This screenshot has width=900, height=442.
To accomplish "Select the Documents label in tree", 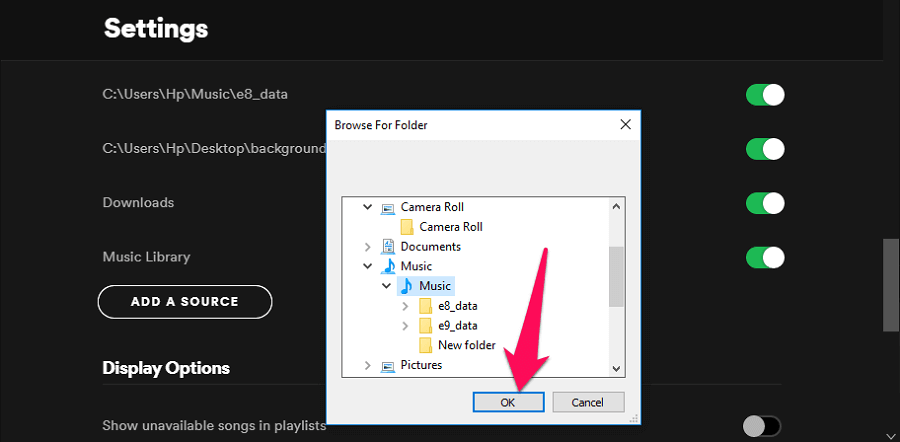I will pos(430,247).
